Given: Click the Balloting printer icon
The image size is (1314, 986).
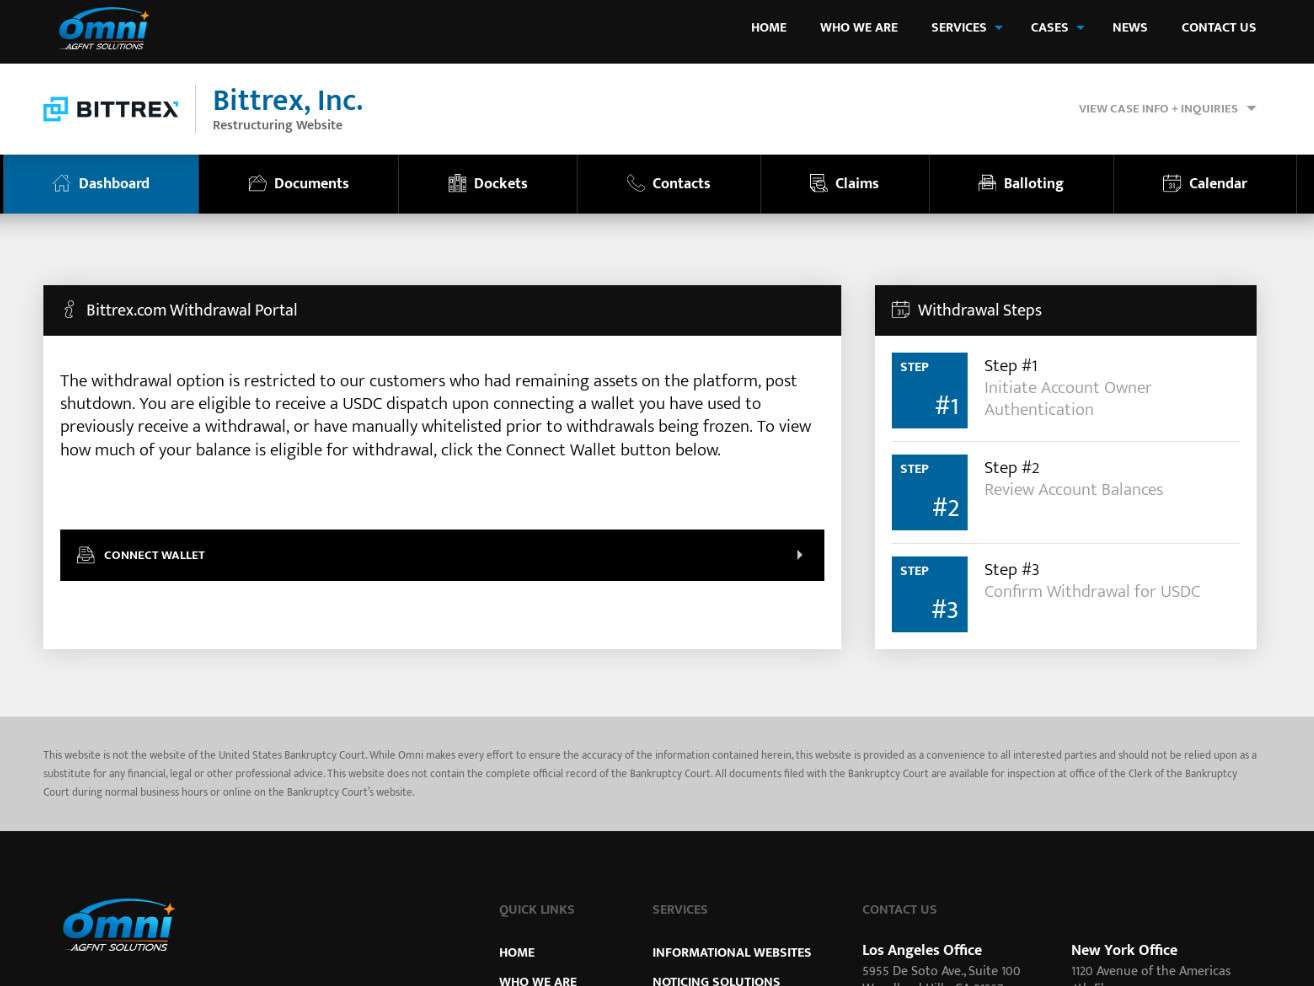Looking at the screenshot, I should coord(987,183).
